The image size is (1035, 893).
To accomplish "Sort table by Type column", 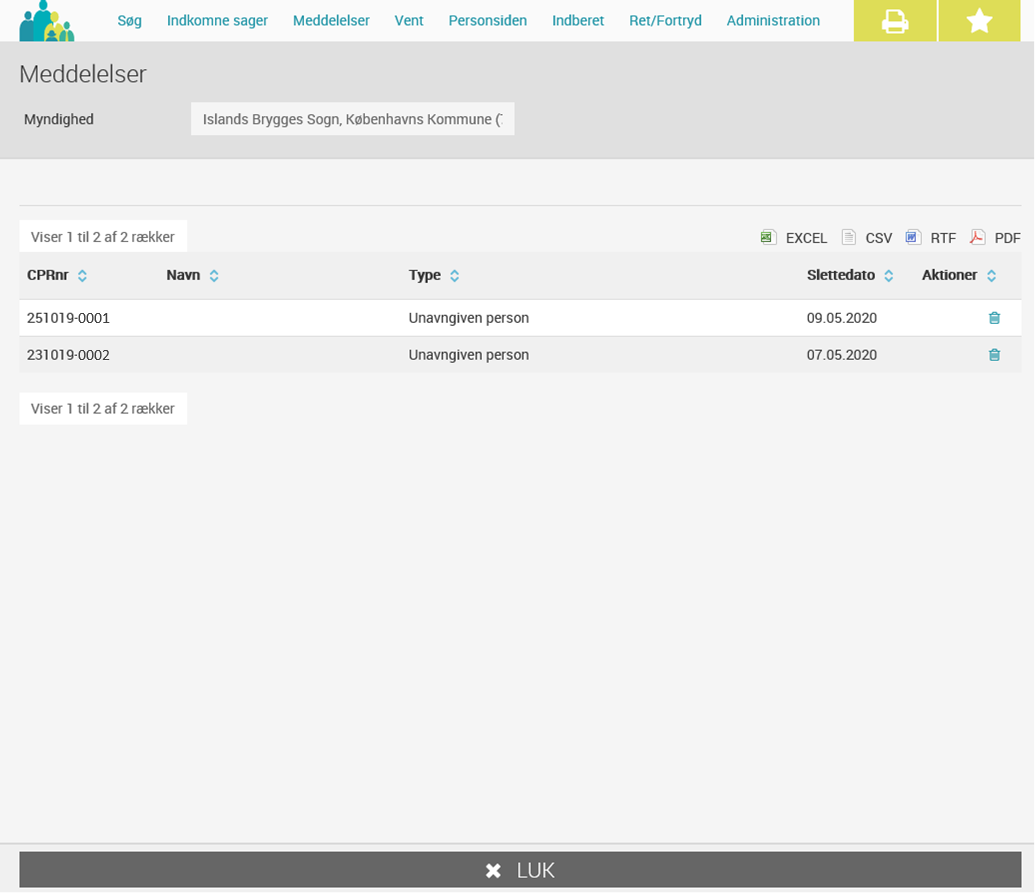I will click(x=433, y=275).
